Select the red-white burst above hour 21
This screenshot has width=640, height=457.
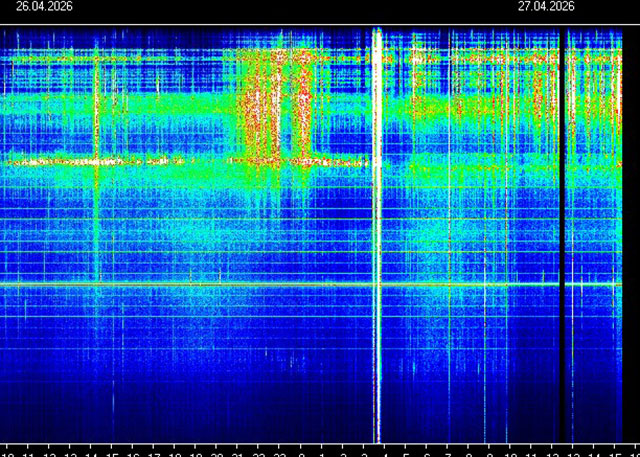pyautogui.click(x=260, y=110)
